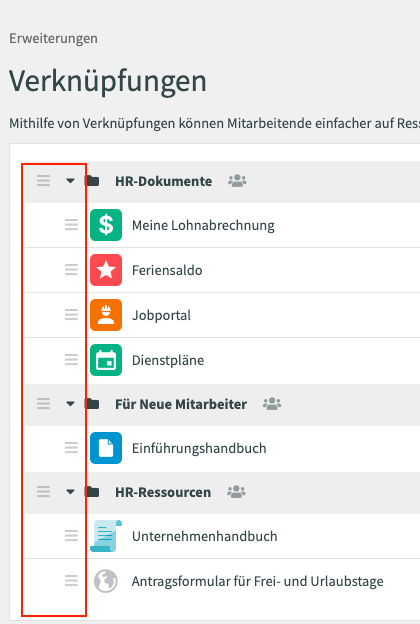Collapse the HR-Ressourcen folder arrow
Screen dimensions: 420x624
pos(70,492)
